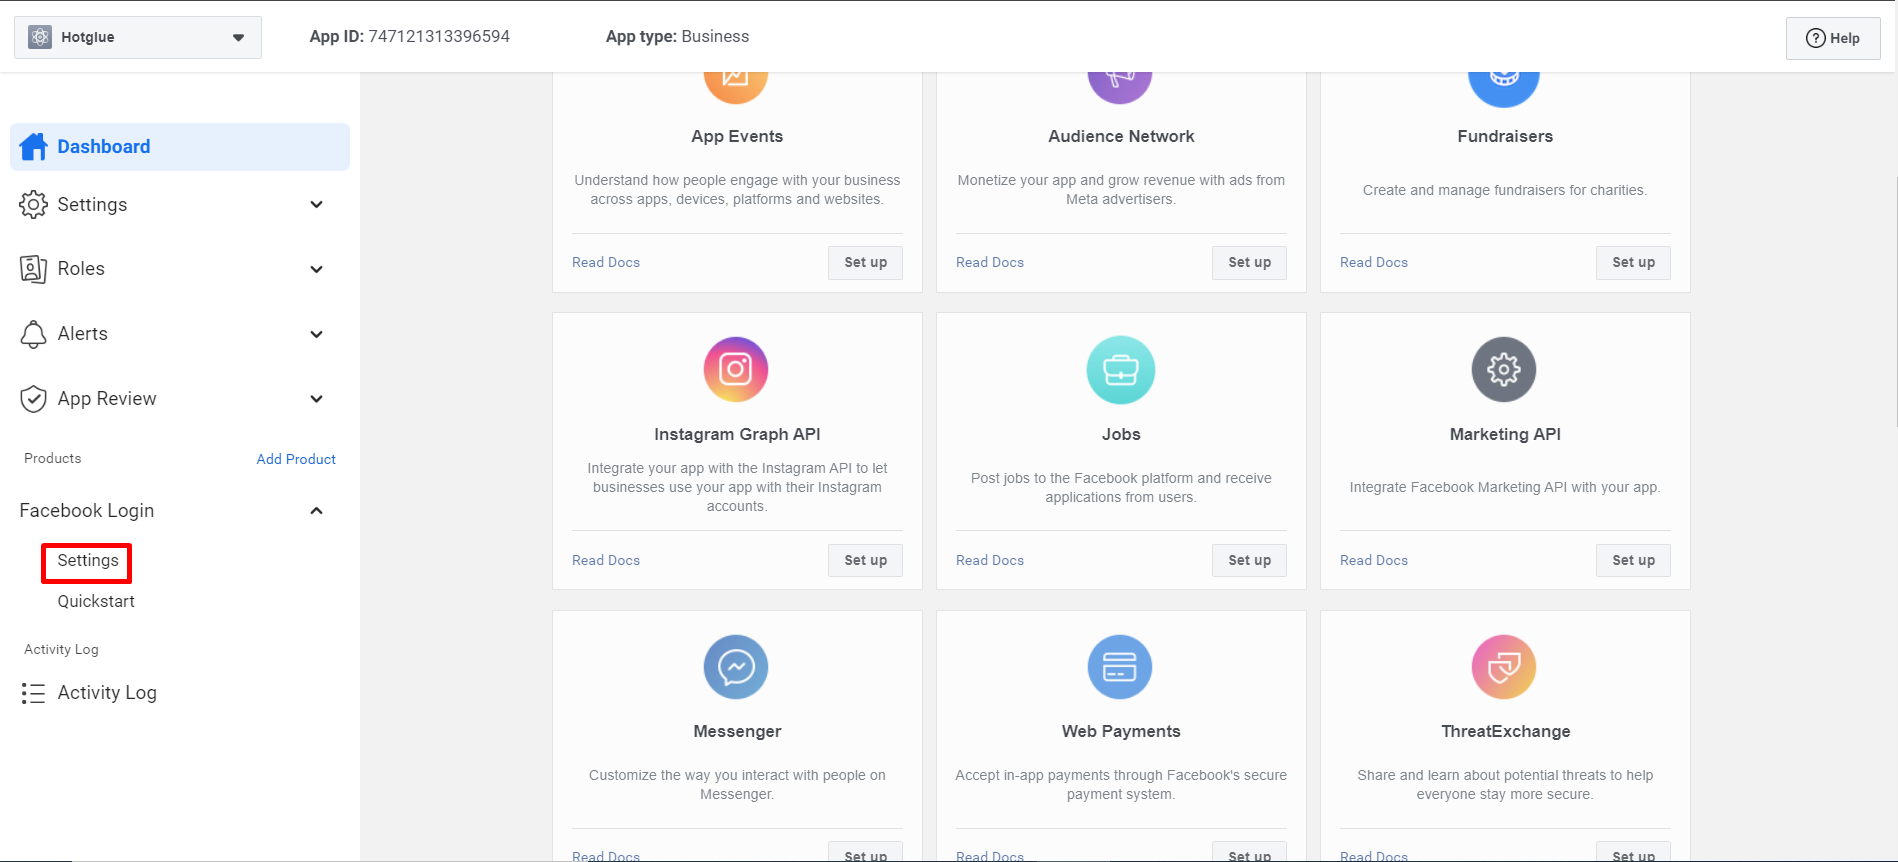Set up Marketing API
Viewport: 1898px width, 862px height.
point(1634,560)
